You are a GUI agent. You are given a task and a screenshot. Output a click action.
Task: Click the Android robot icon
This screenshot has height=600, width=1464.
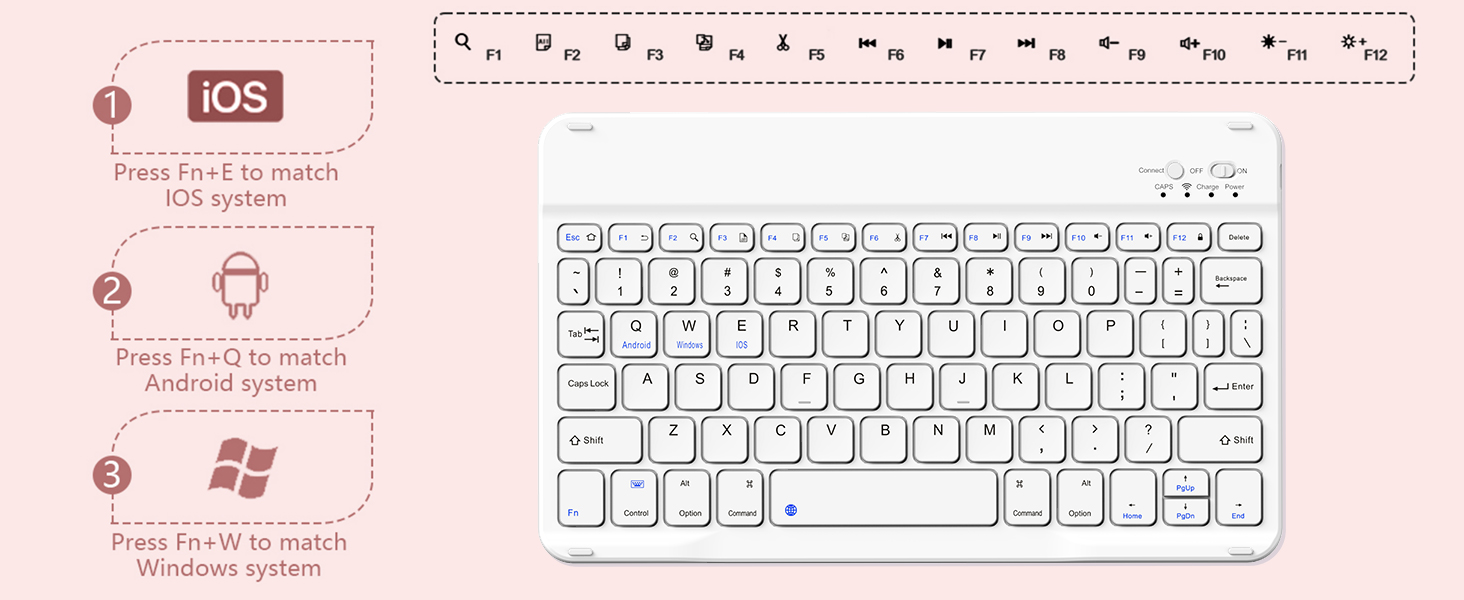coord(242,285)
